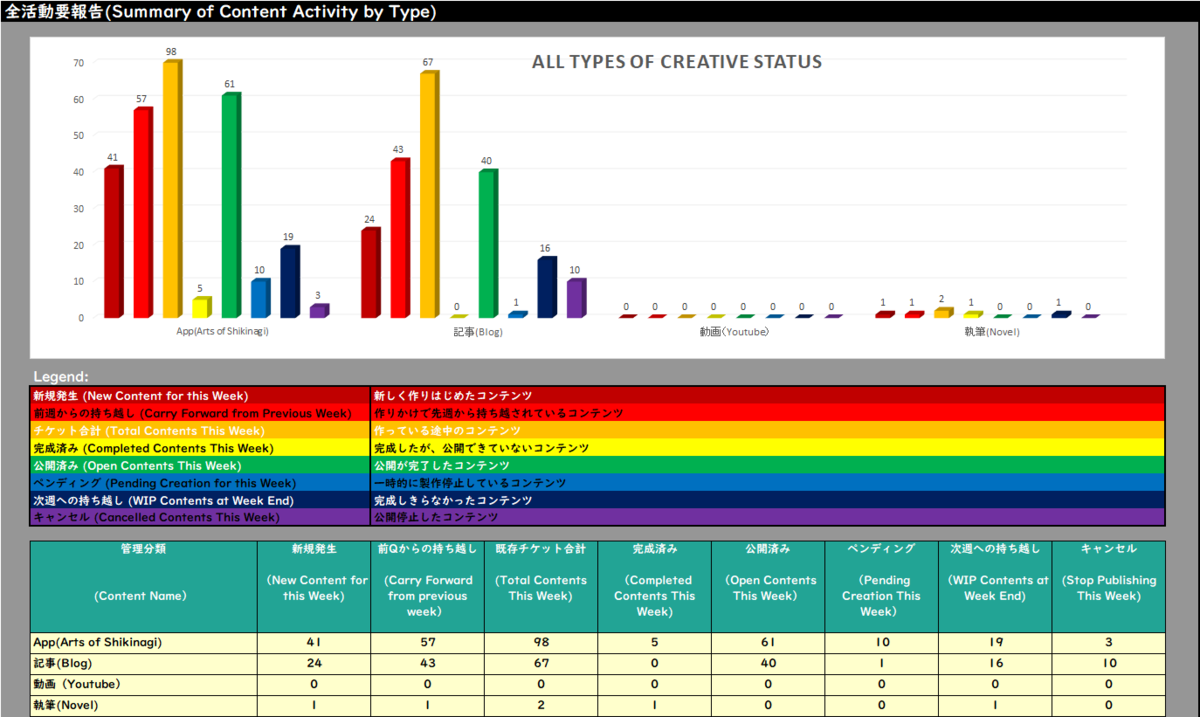
Task: Click cell 41 in App table row
Action: coord(315,642)
